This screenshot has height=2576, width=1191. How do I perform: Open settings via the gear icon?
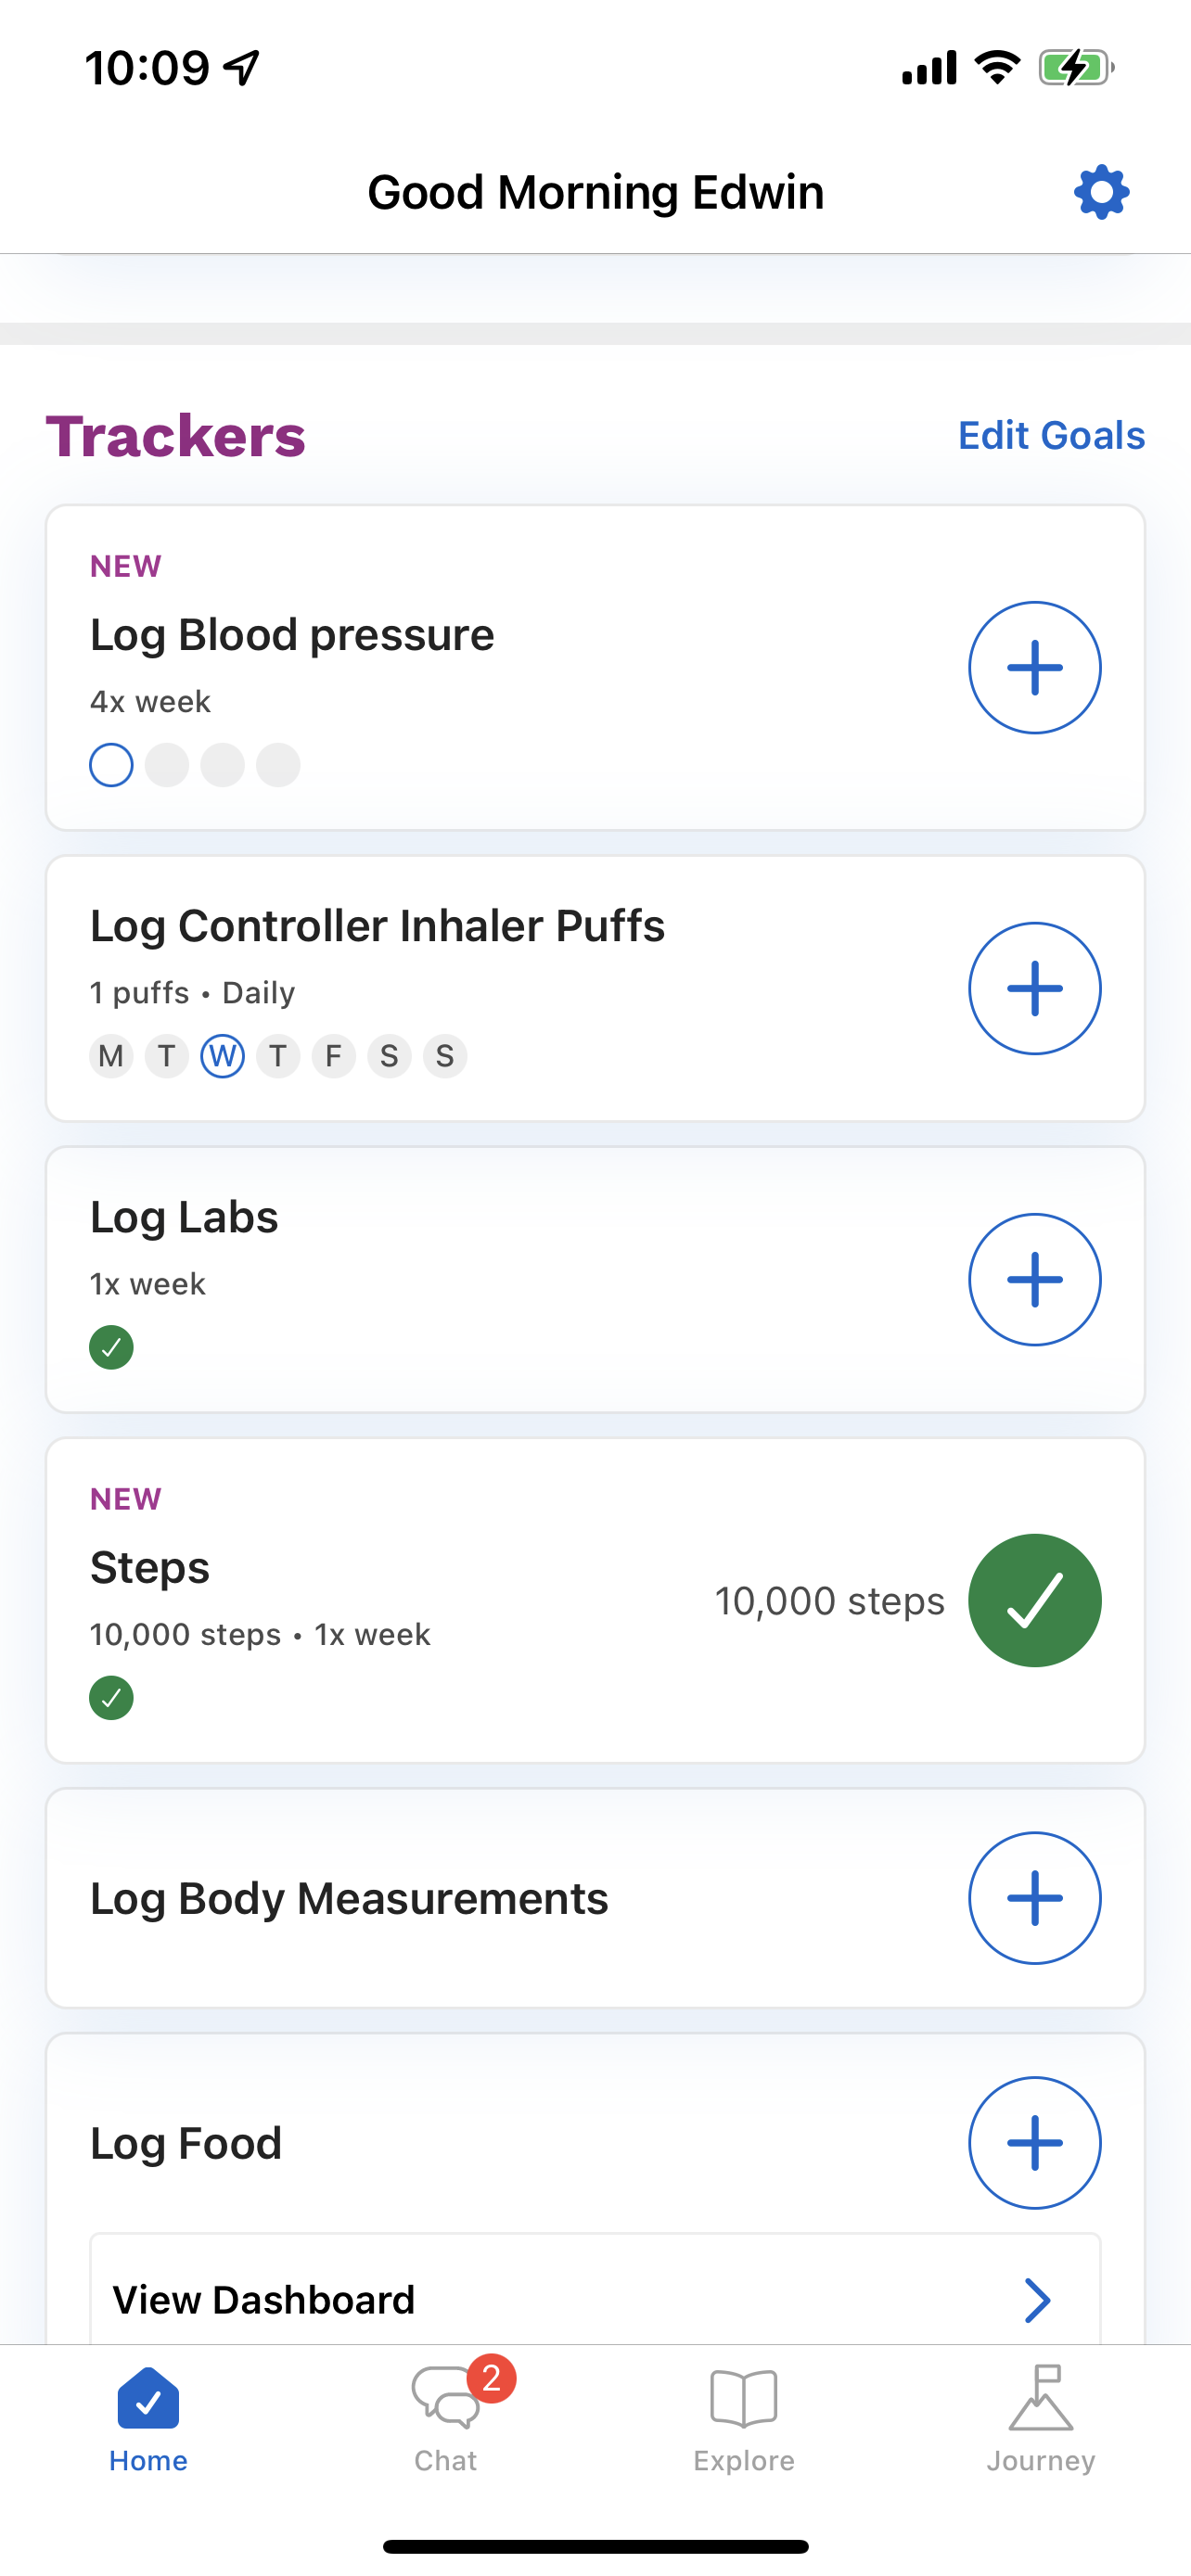[x=1101, y=191]
